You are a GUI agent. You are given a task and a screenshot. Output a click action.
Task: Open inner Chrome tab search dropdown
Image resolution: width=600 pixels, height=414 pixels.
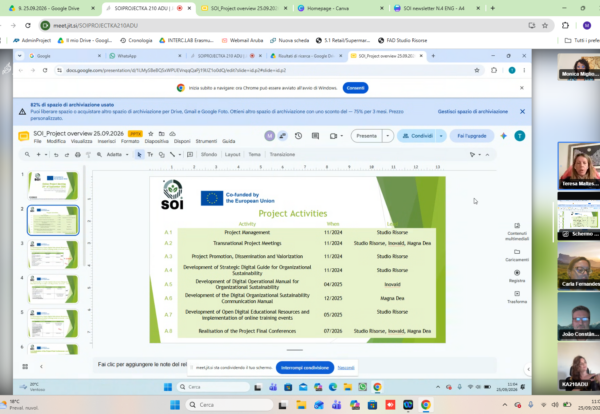coord(20,56)
